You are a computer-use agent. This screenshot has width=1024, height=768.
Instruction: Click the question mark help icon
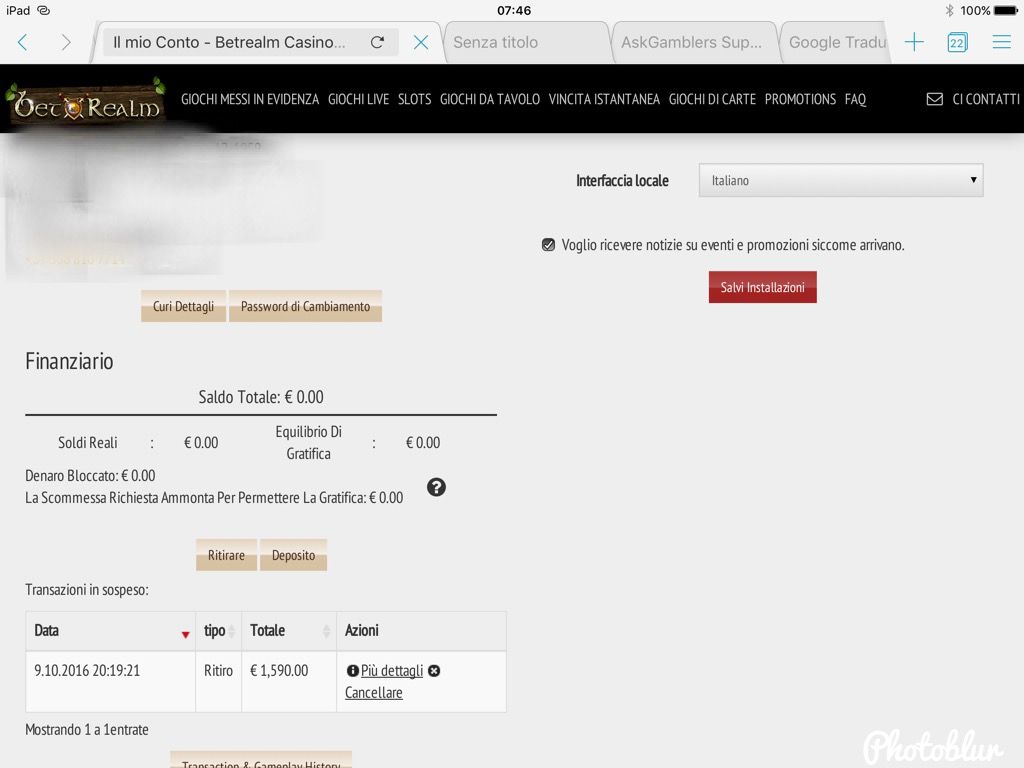[x=436, y=487]
